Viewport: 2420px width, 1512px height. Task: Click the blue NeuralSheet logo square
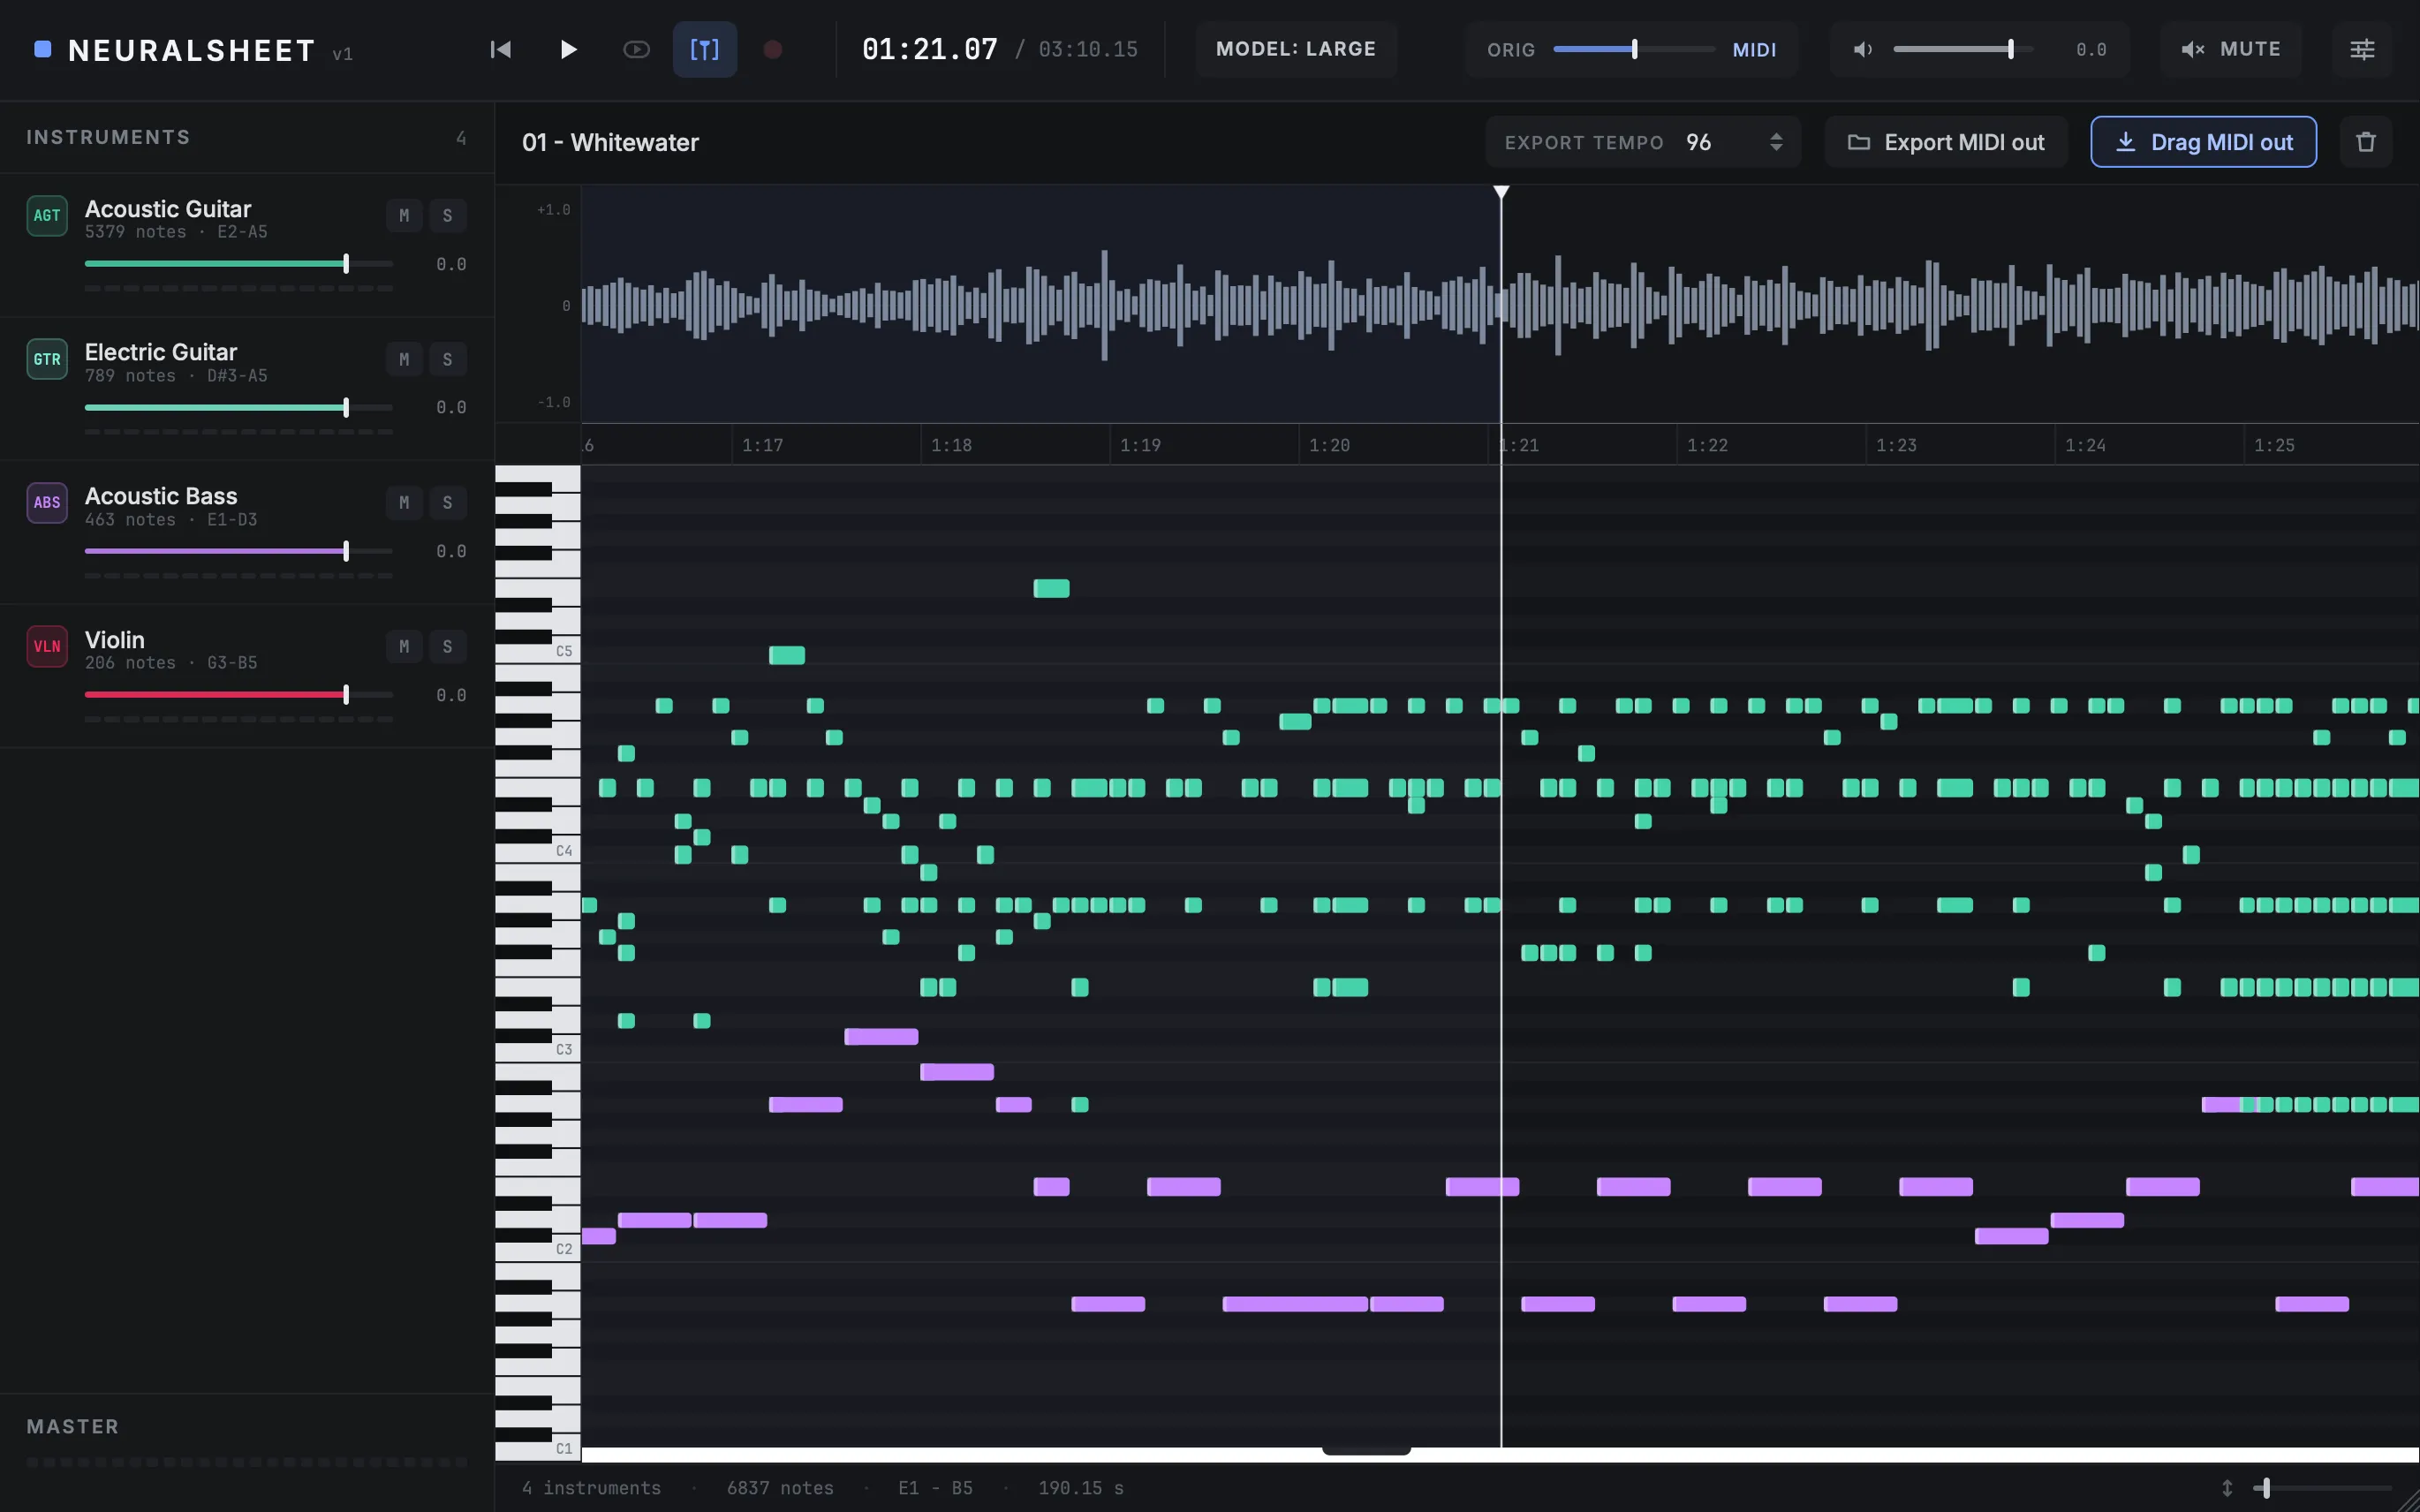(43, 49)
